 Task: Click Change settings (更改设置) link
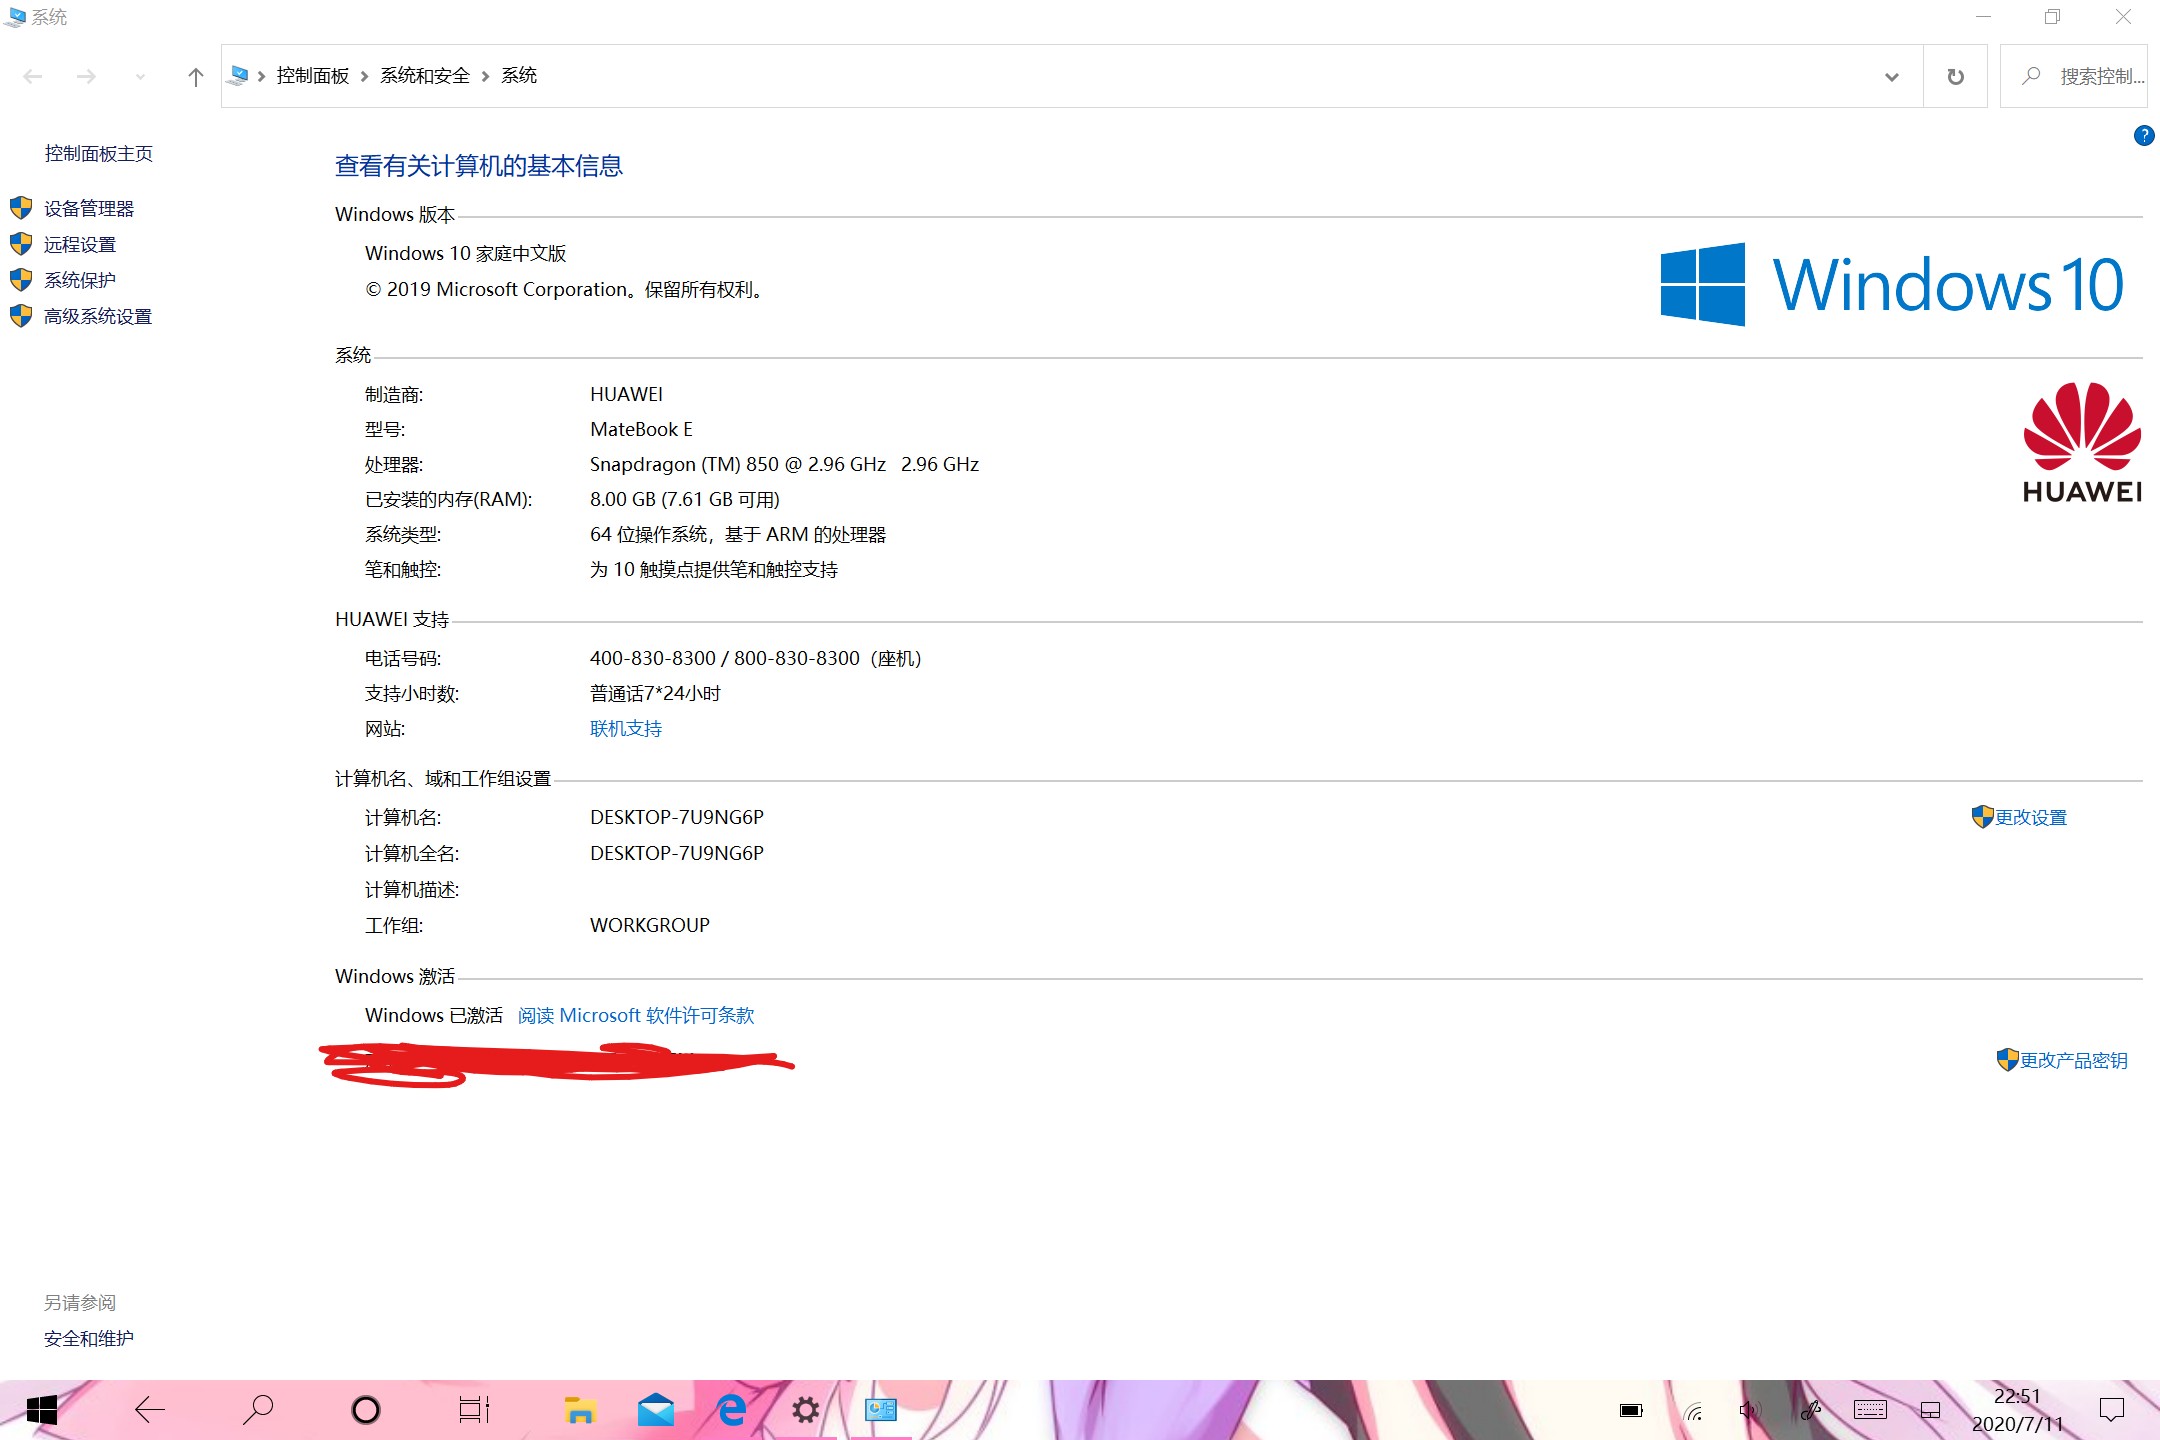(x=2031, y=818)
